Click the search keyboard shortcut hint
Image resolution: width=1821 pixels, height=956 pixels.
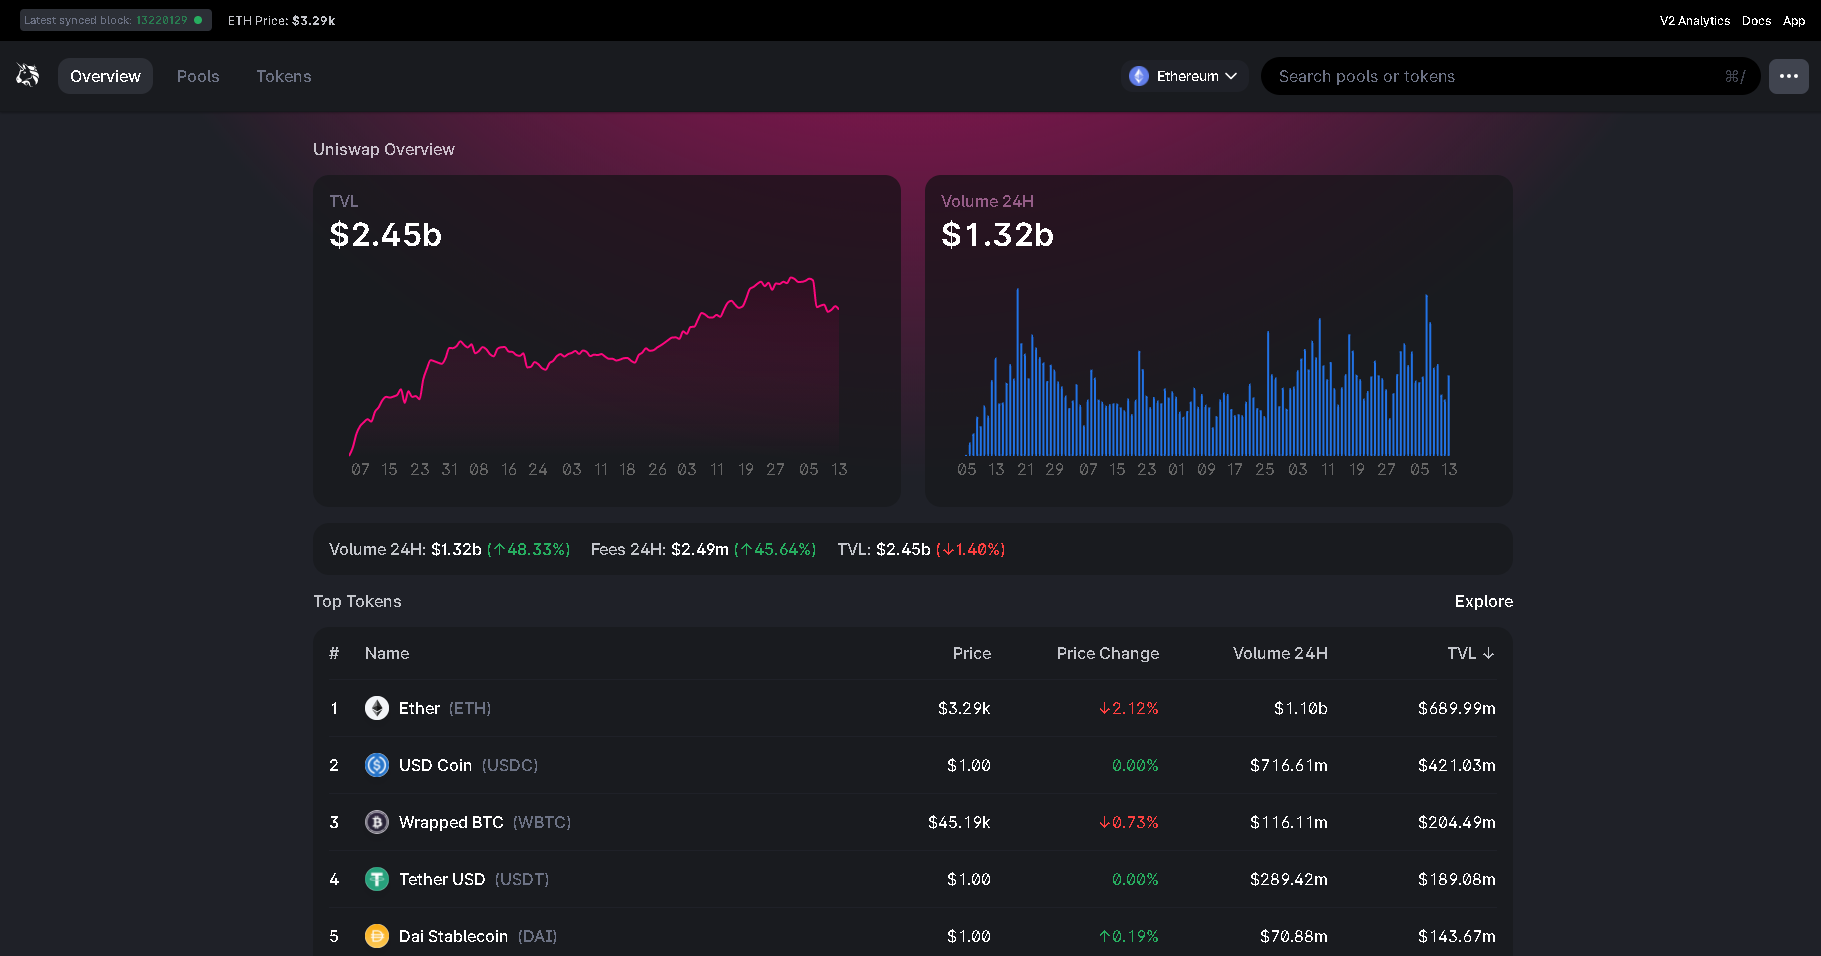(x=1735, y=76)
